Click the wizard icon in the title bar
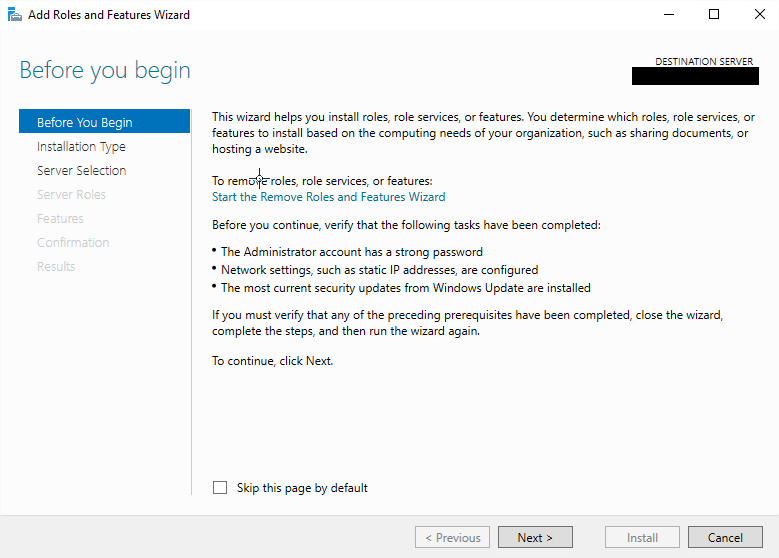779x558 pixels. click(14, 15)
